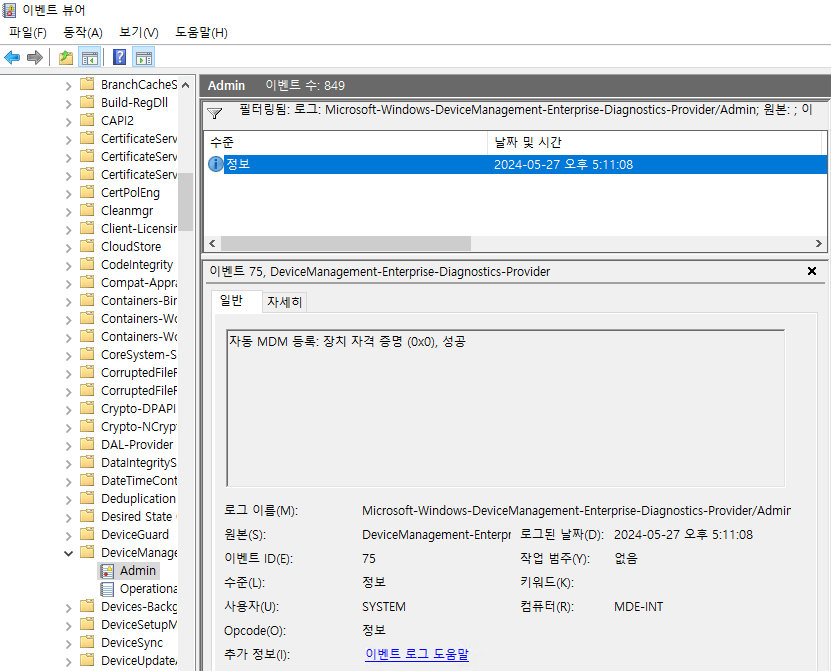Expand the CodeIntegrity tree node
This screenshot has height=671, width=831.
[68, 266]
